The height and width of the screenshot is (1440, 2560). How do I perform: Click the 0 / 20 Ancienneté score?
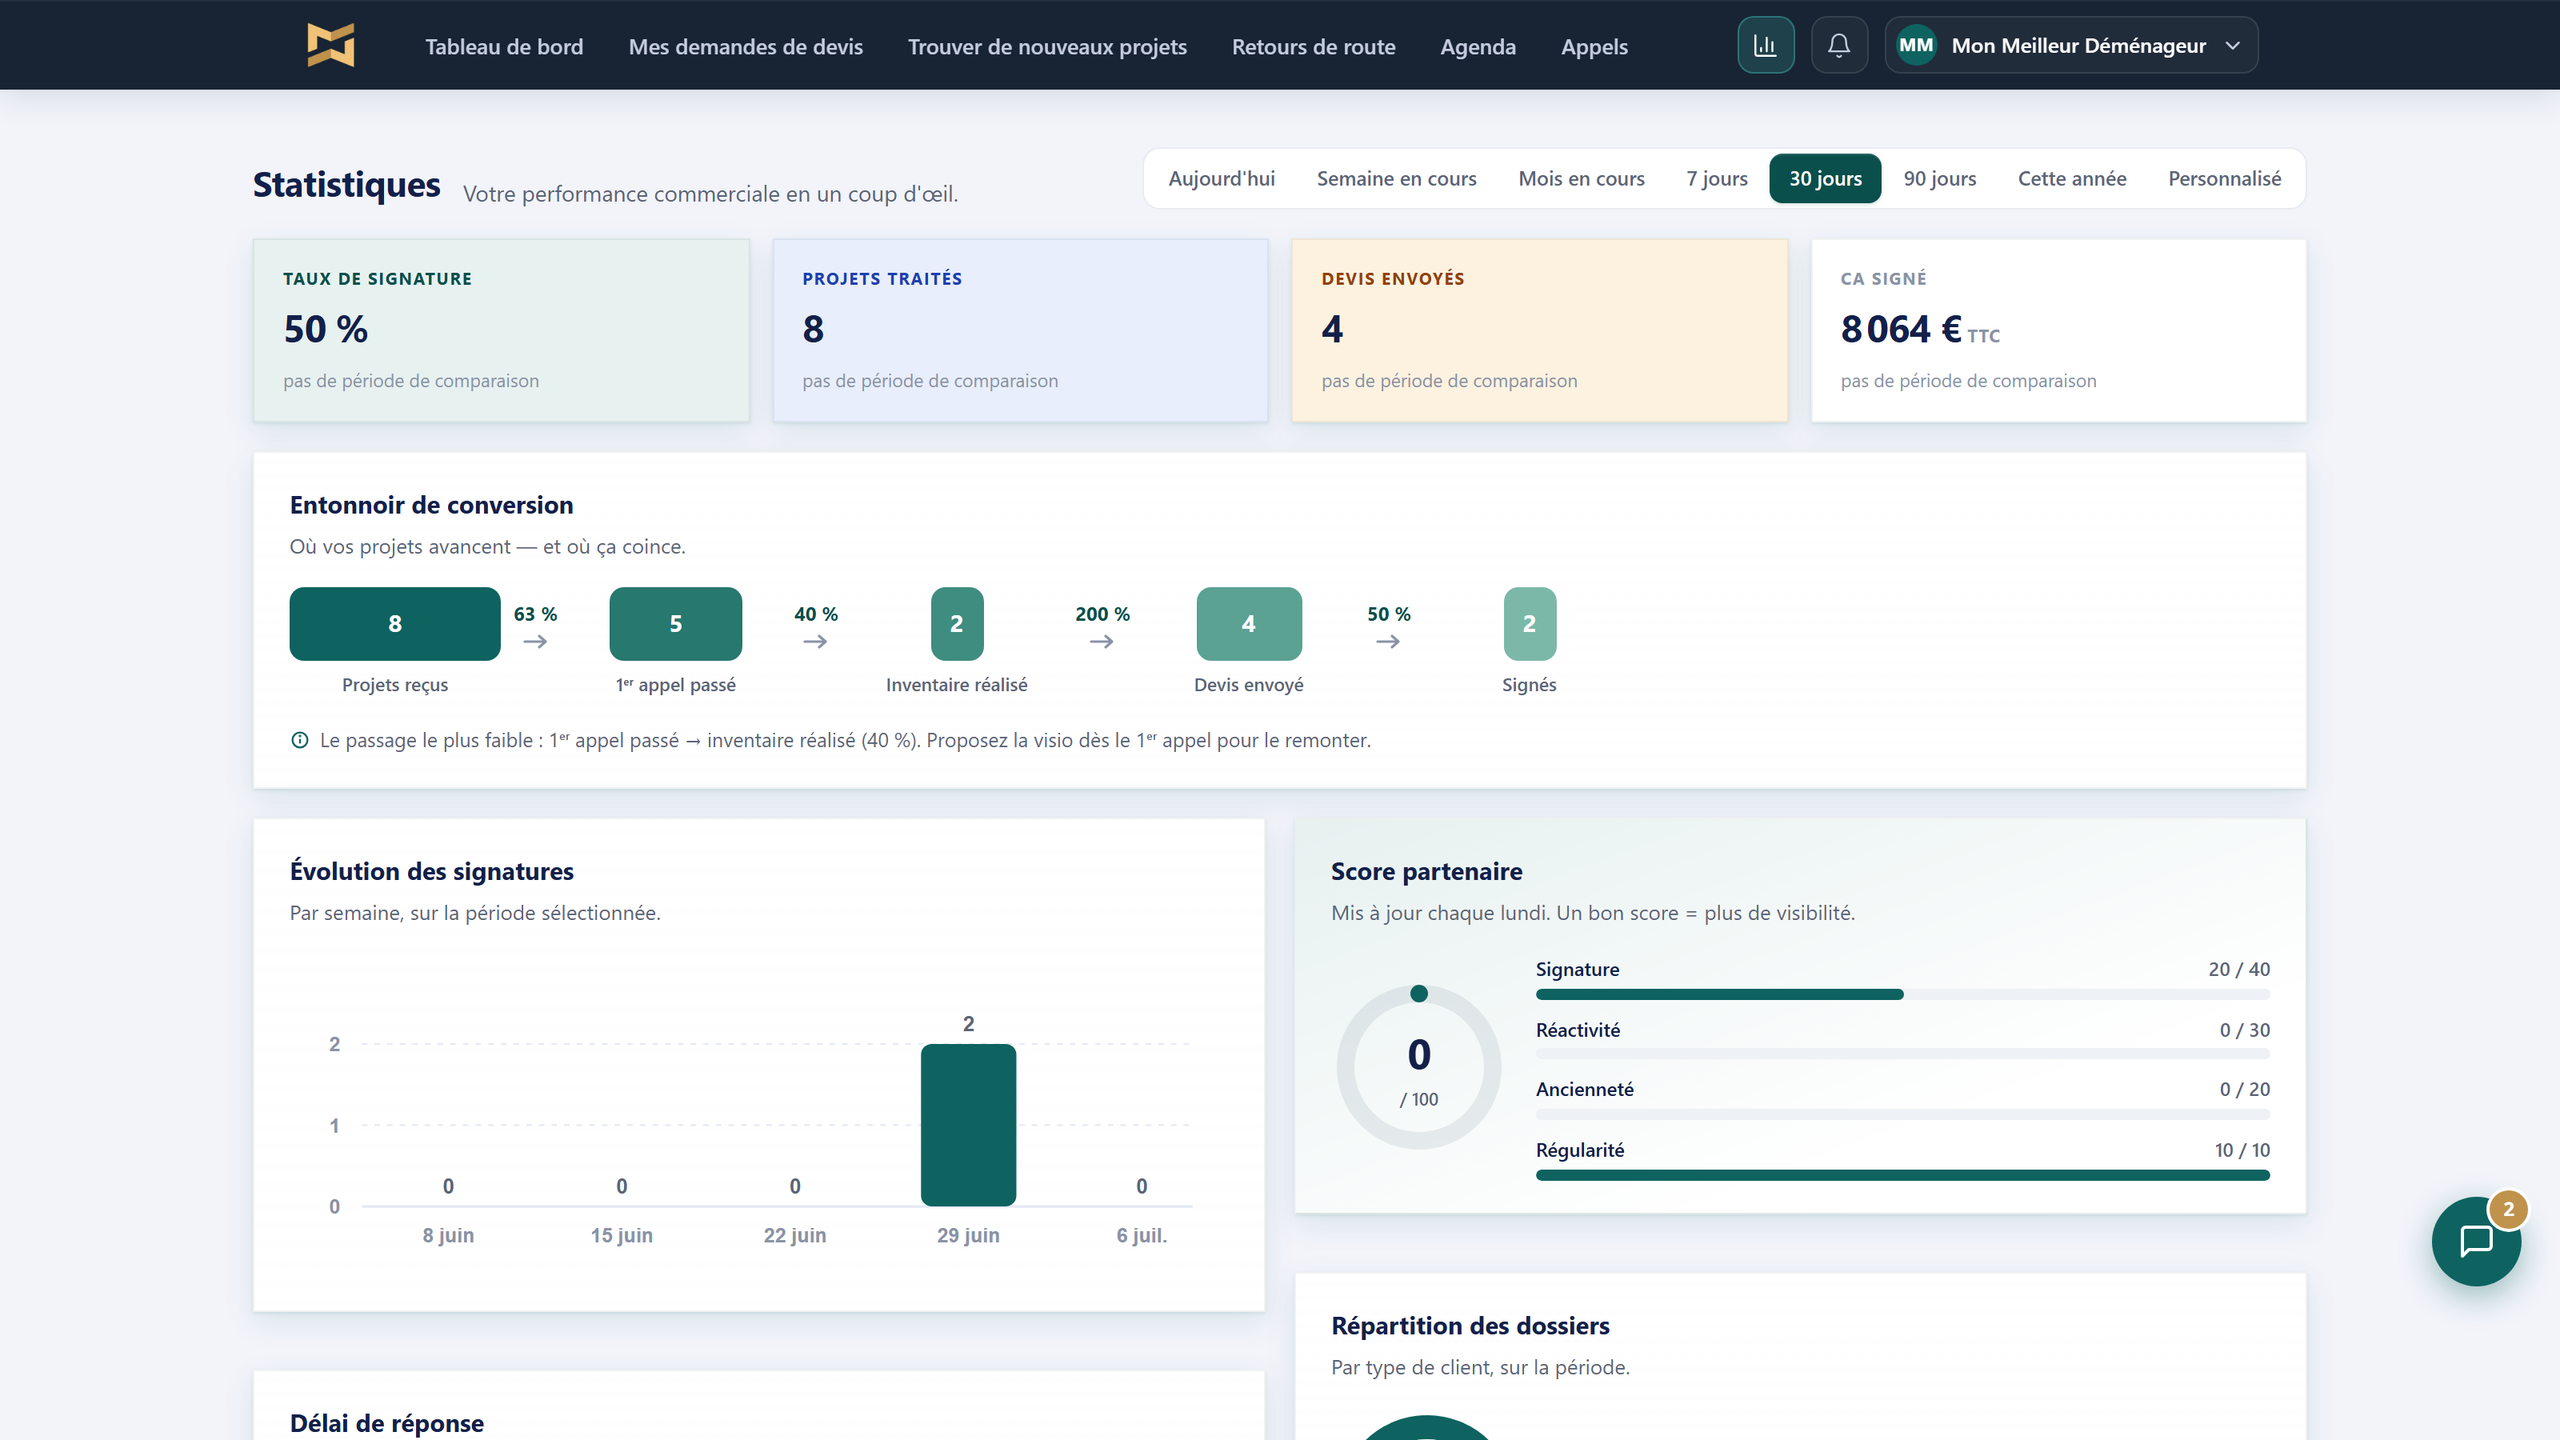coord(2244,1089)
